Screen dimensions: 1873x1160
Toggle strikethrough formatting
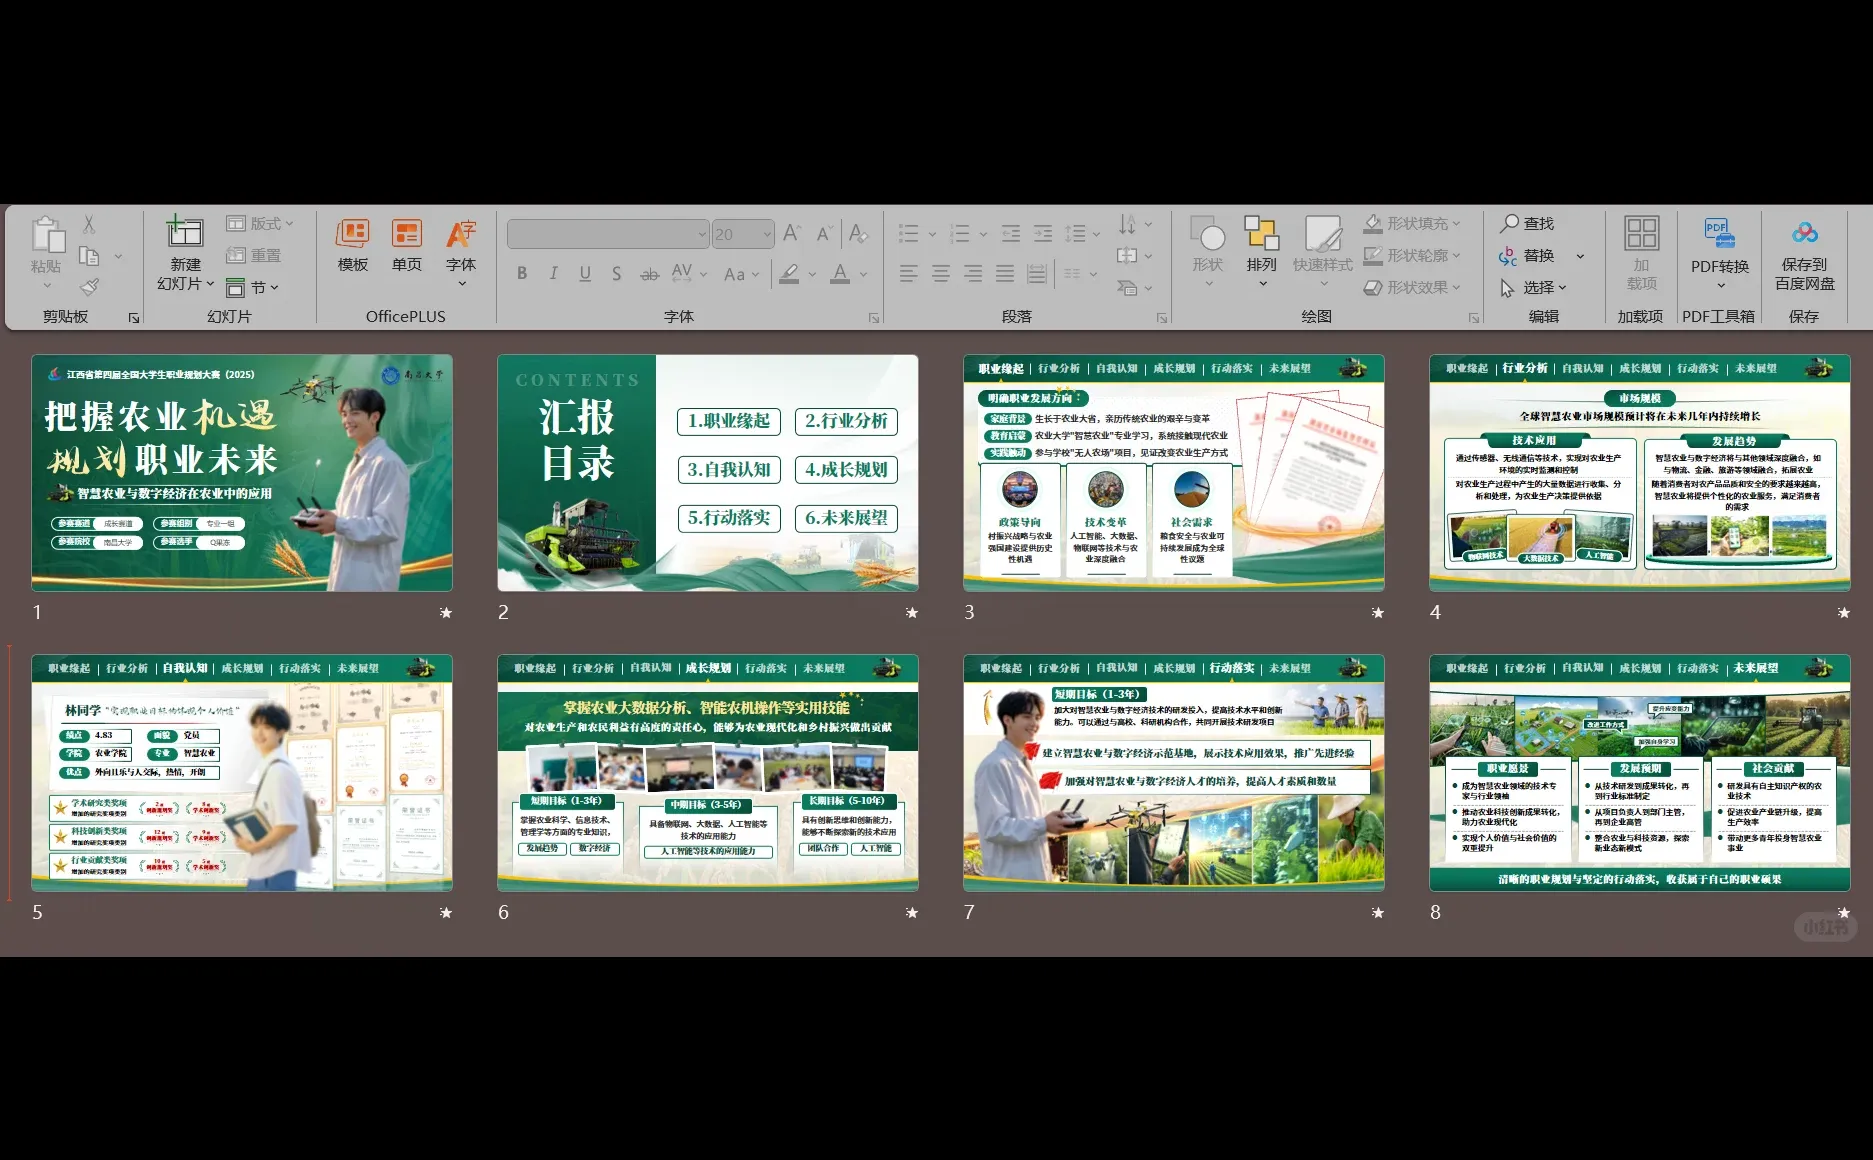649,273
